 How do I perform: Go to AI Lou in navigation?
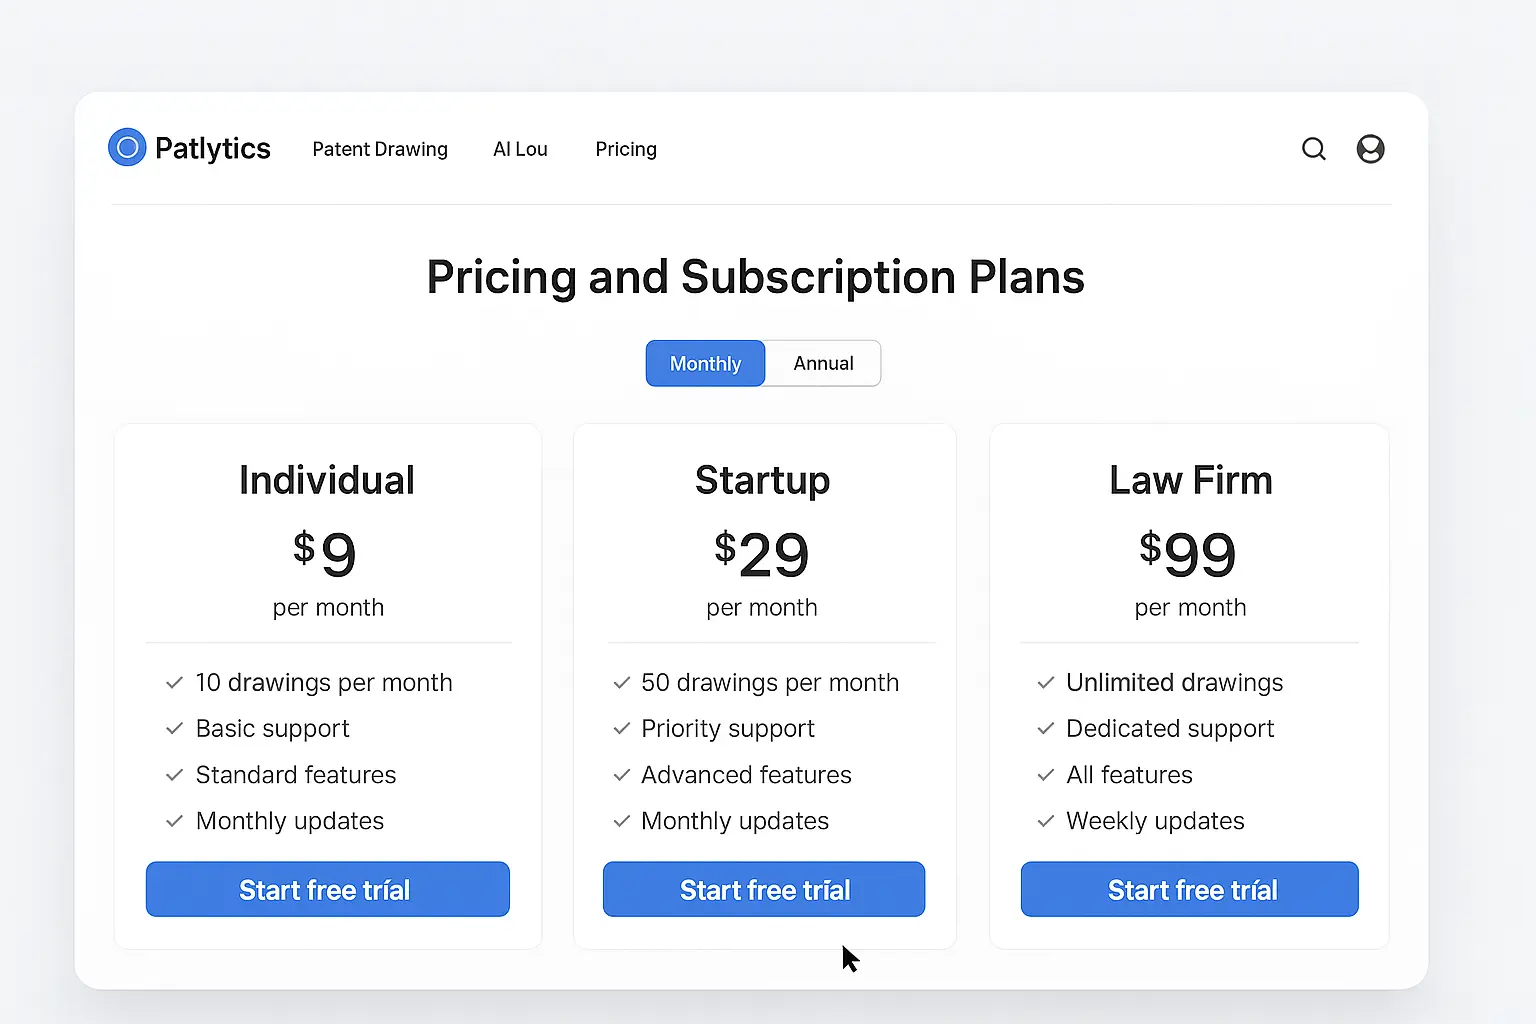[520, 149]
